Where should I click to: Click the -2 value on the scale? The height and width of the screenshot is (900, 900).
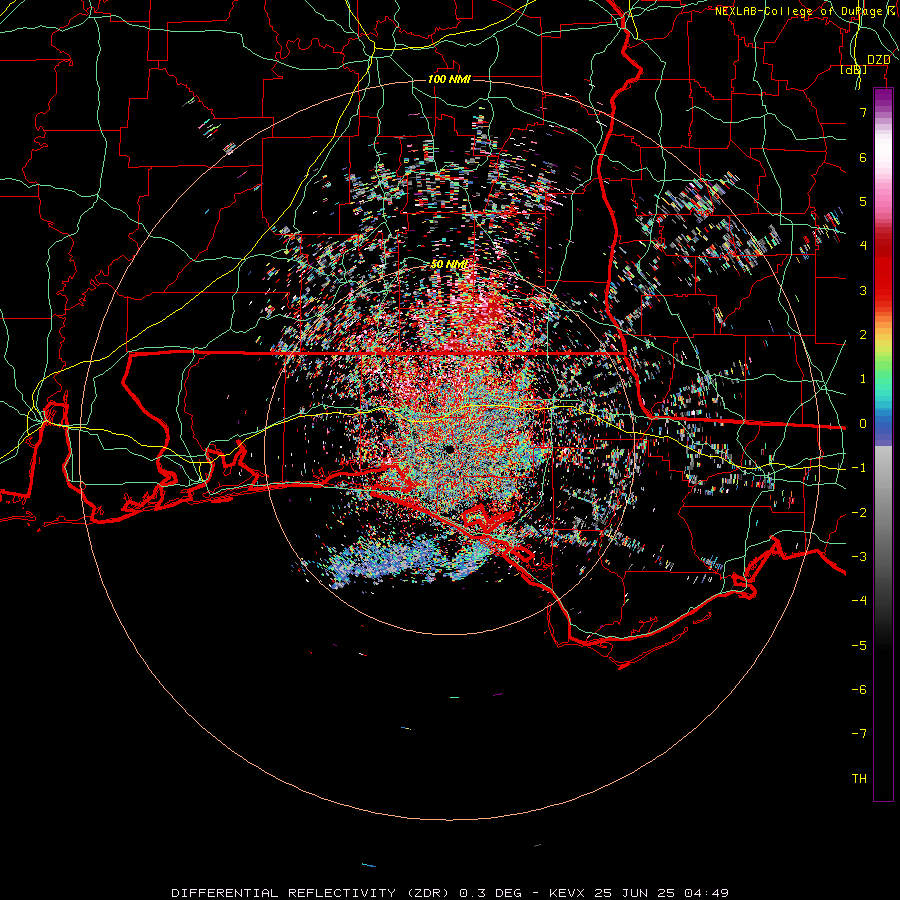pyautogui.click(x=859, y=513)
